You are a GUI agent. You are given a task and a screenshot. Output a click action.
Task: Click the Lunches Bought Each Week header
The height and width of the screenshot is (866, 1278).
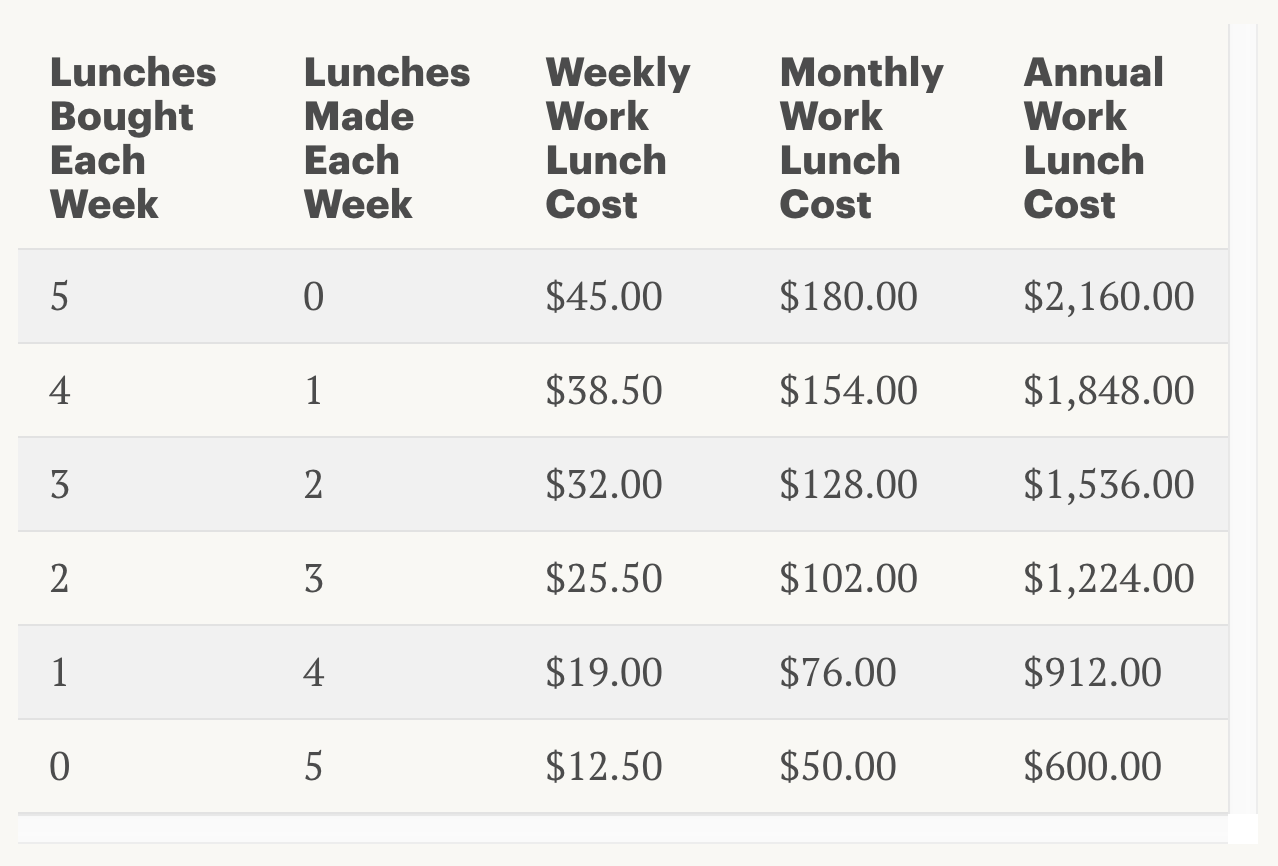coord(132,138)
